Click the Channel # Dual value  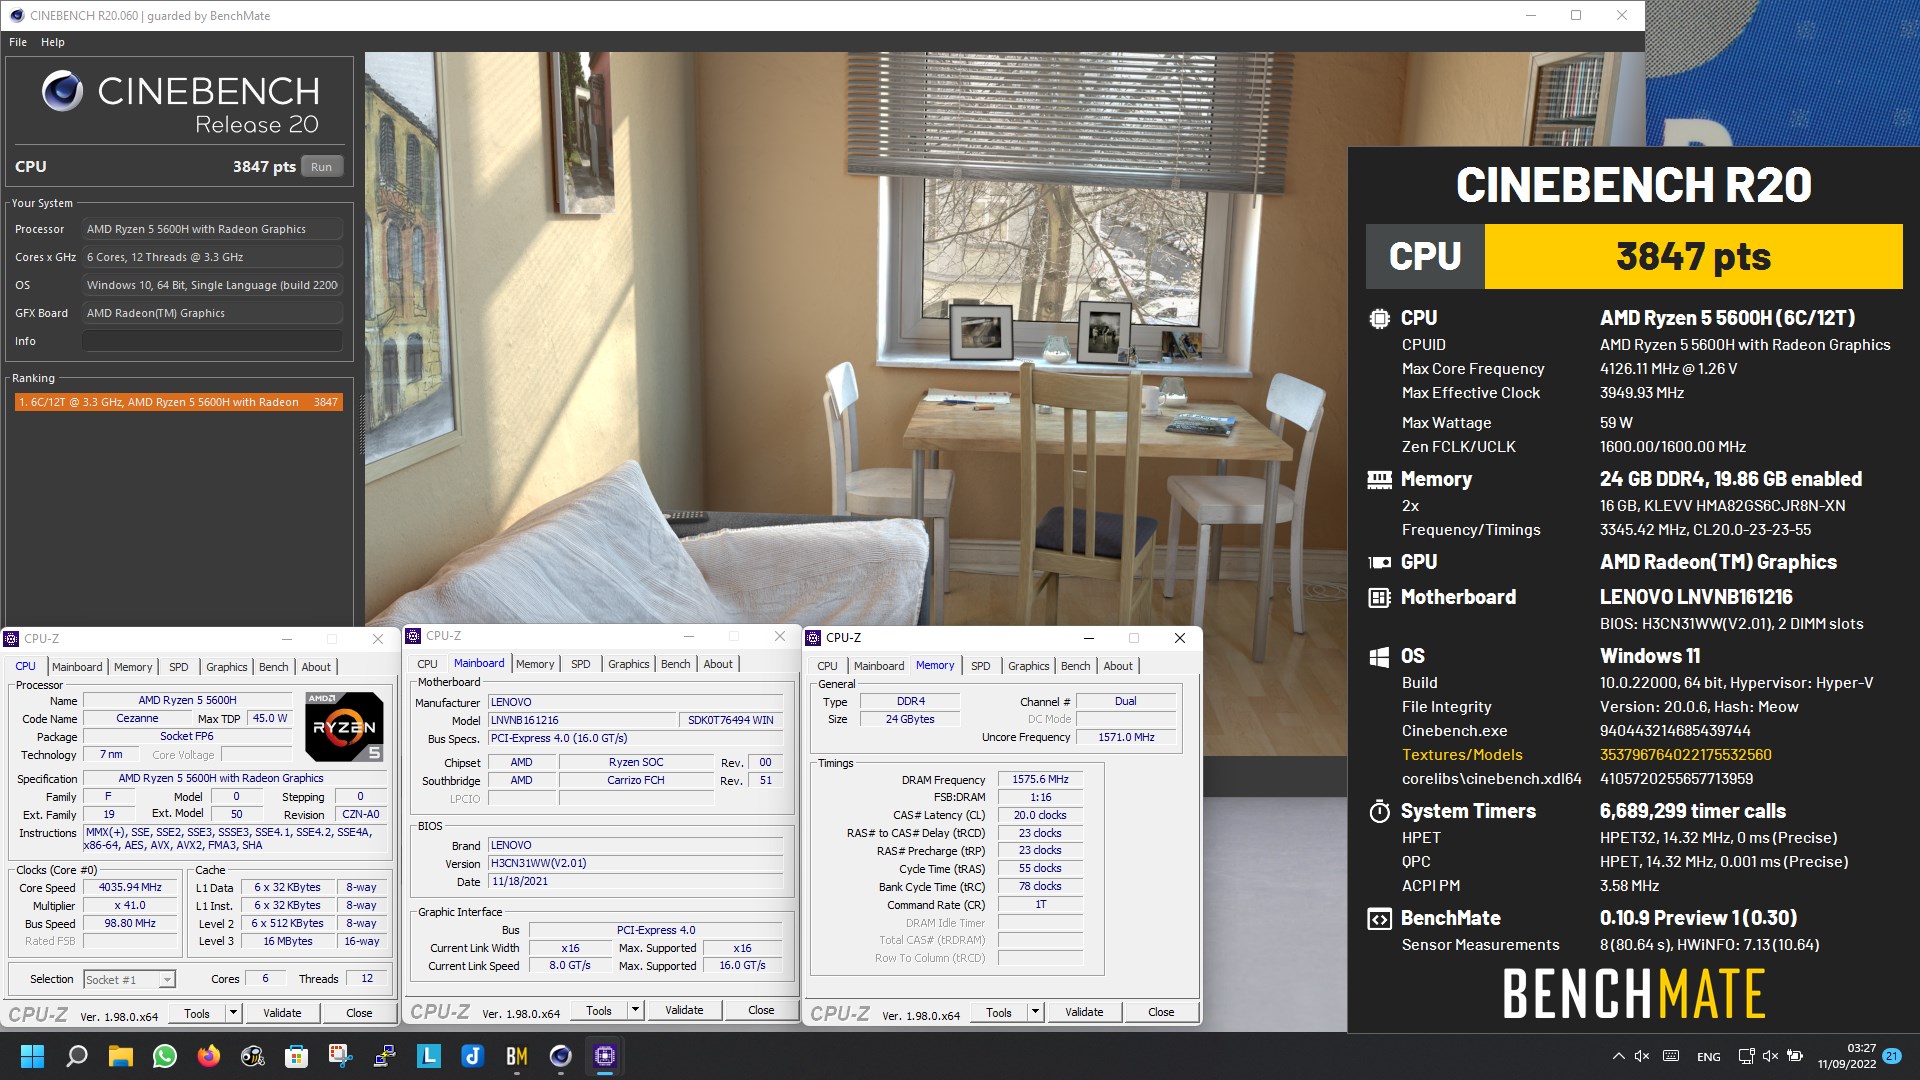[1126, 701]
